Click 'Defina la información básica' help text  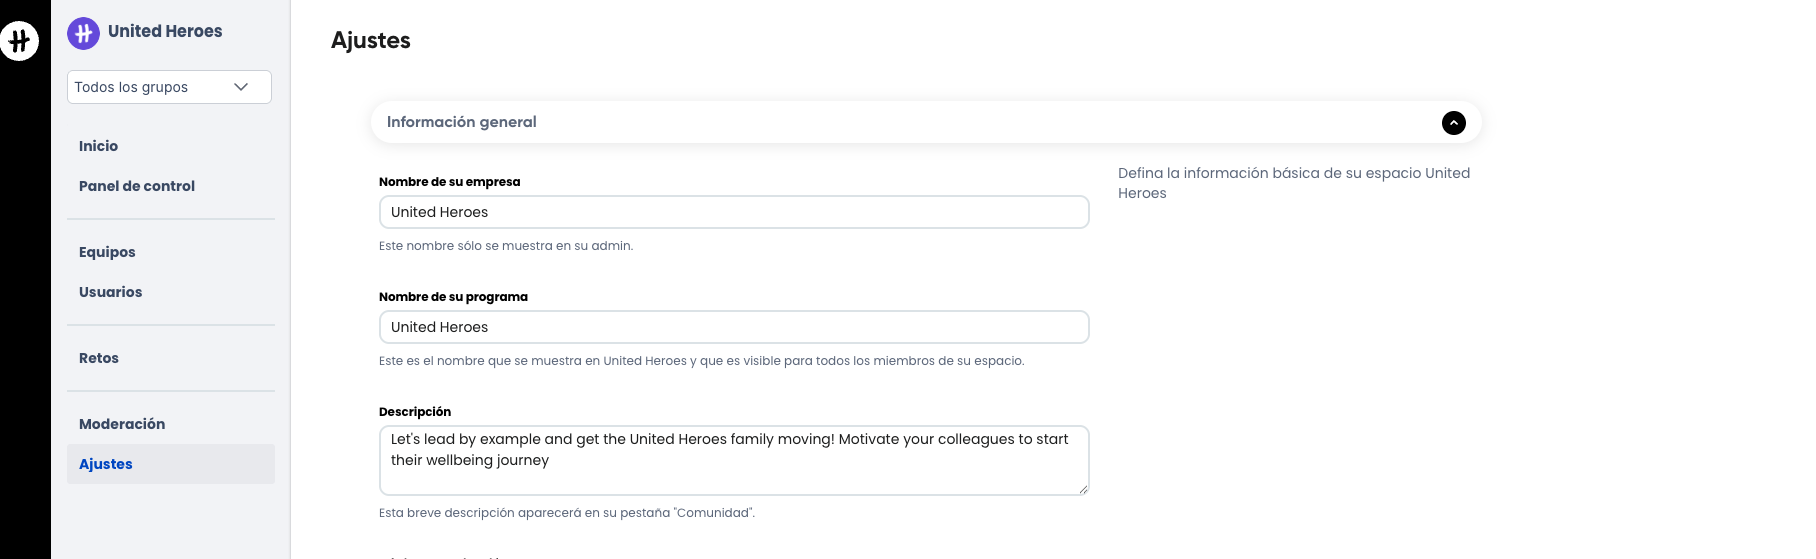[x=1294, y=183]
